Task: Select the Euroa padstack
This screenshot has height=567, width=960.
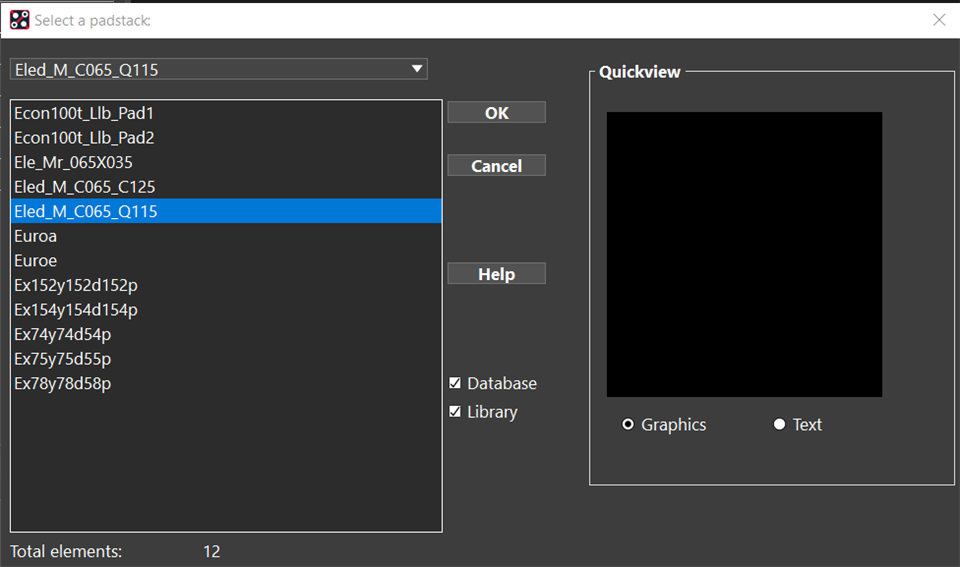Action: point(35,236)
